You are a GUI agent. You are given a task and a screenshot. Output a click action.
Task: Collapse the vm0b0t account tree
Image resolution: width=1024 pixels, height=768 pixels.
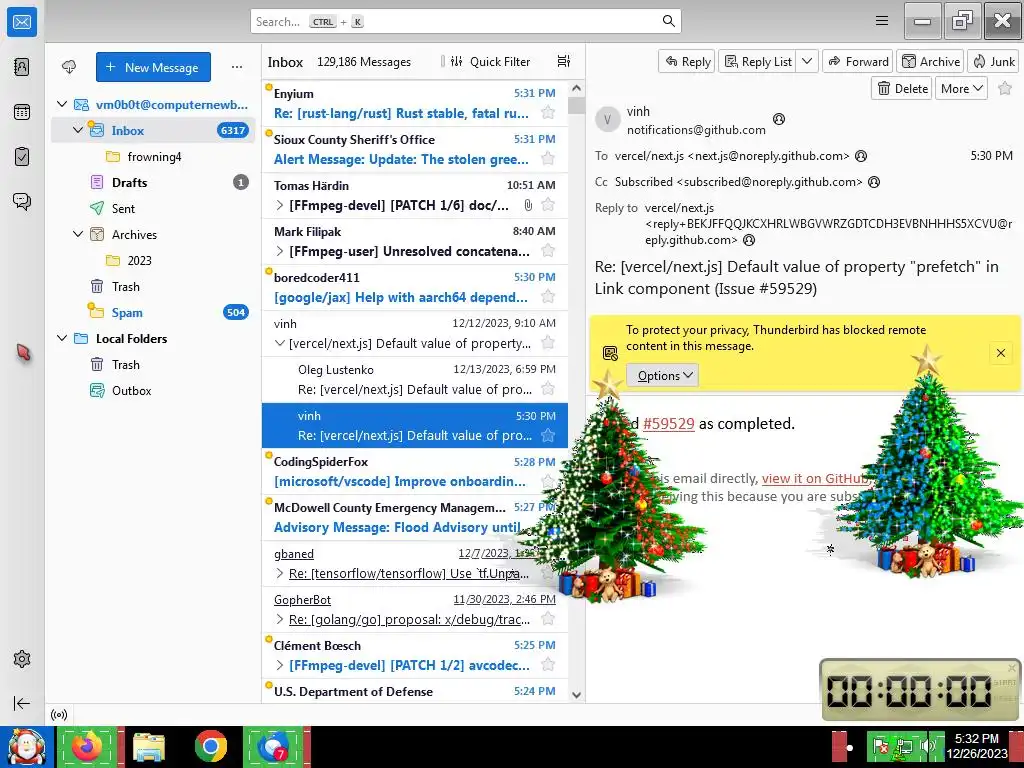[62, 104]
